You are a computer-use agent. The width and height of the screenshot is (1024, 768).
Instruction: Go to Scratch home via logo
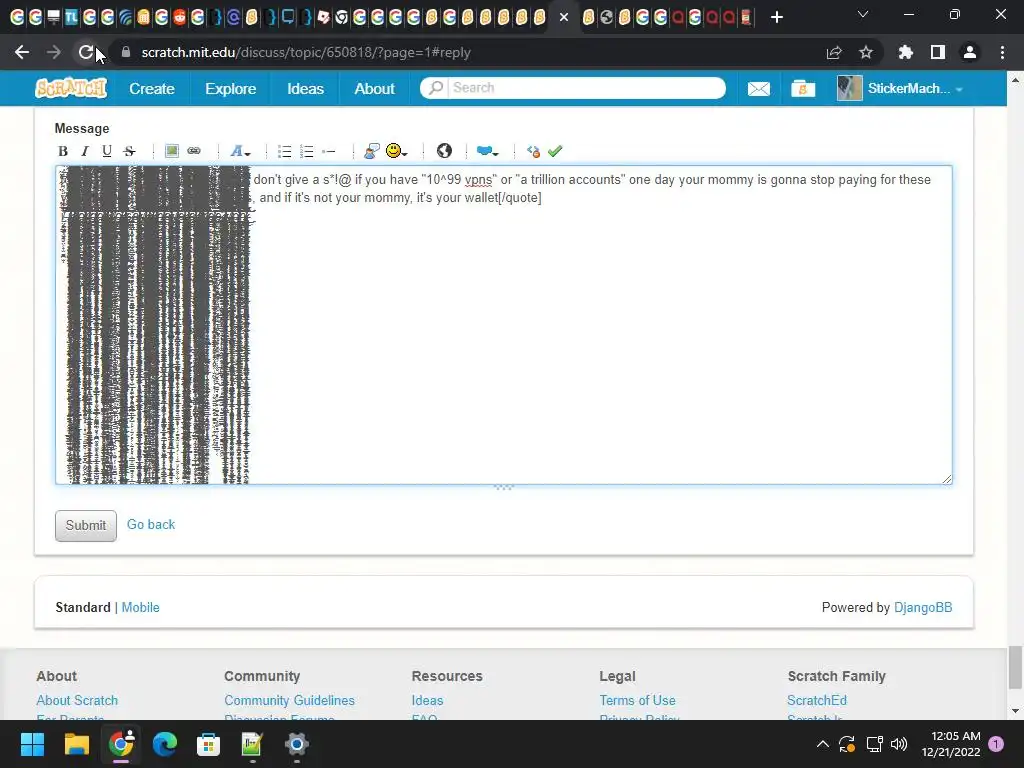pos(71,88)
